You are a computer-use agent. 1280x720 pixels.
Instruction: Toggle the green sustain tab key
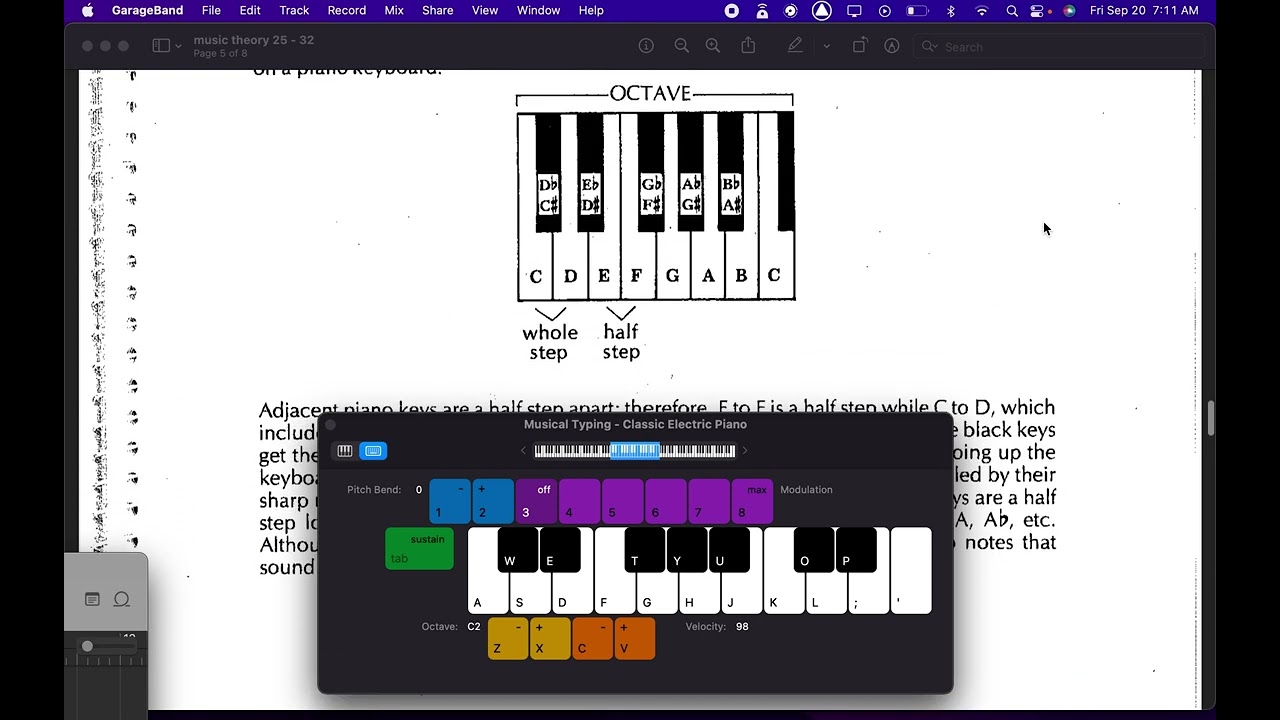(419, 549)
